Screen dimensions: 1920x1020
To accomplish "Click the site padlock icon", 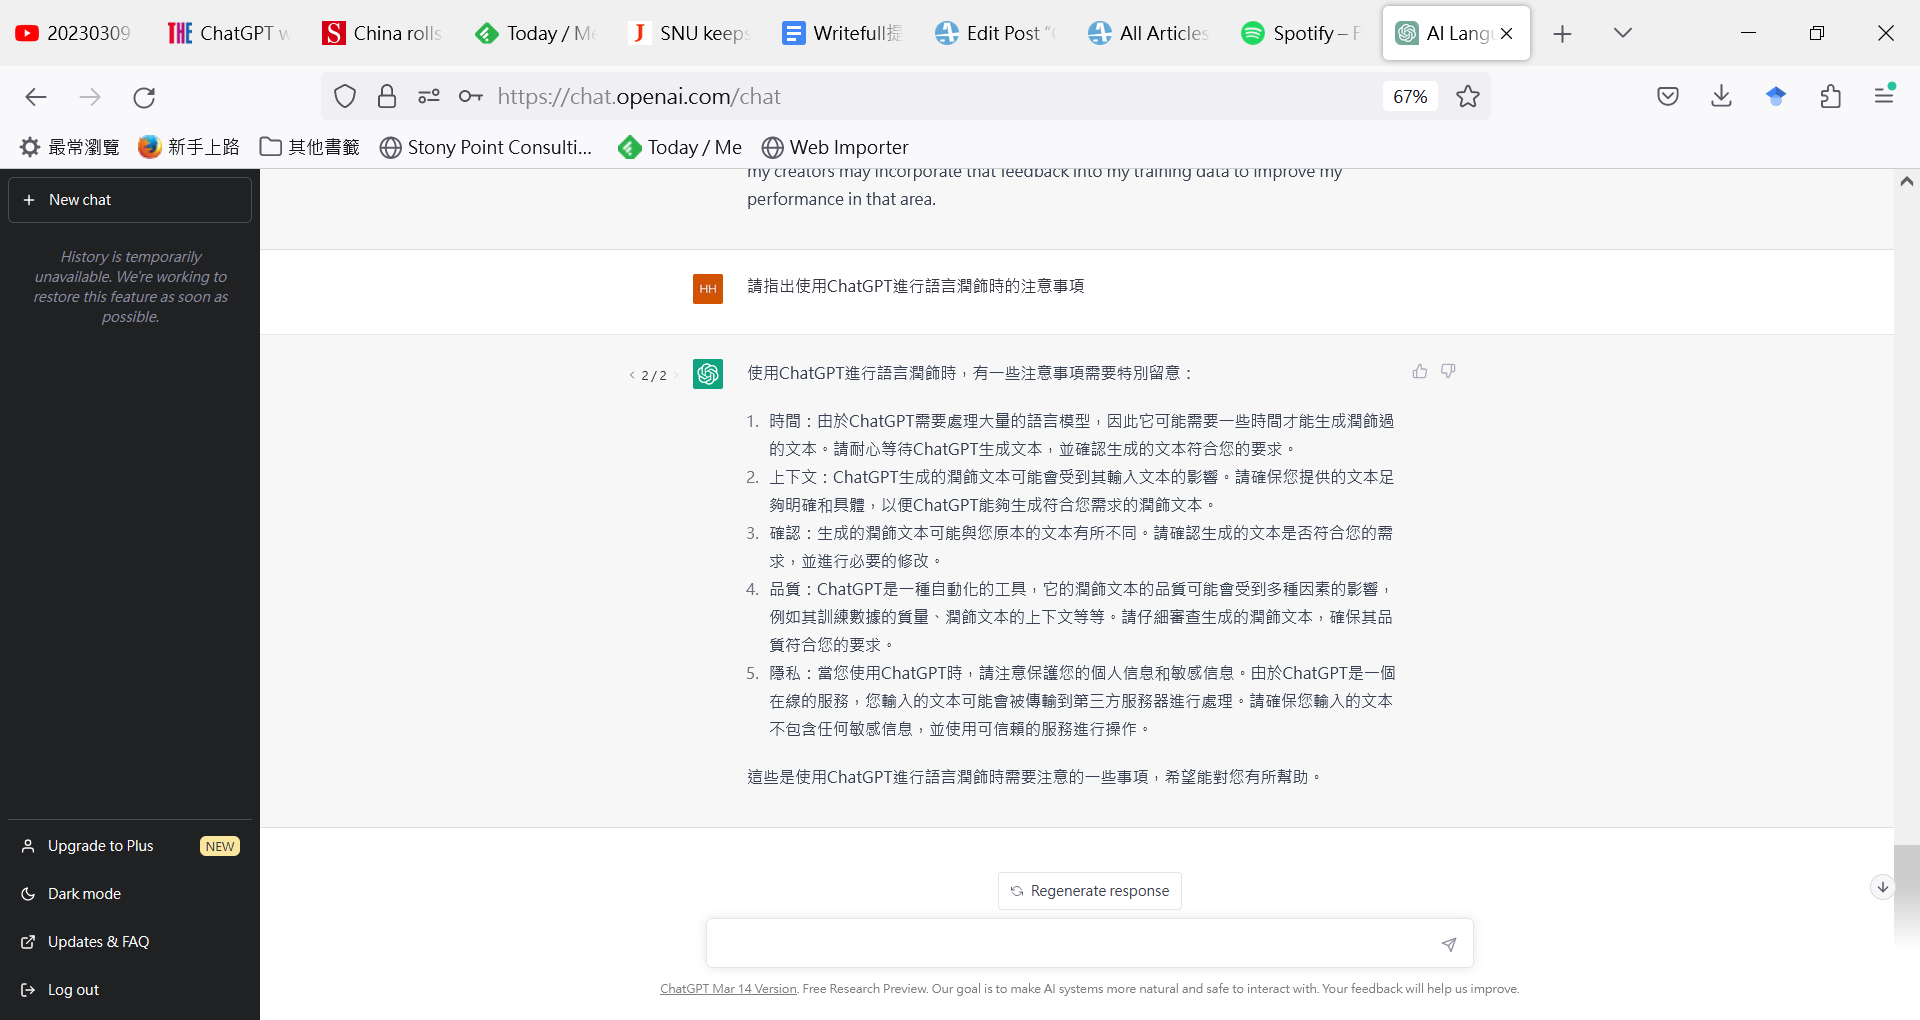I will pyautogui.click(x=387, y=97).
